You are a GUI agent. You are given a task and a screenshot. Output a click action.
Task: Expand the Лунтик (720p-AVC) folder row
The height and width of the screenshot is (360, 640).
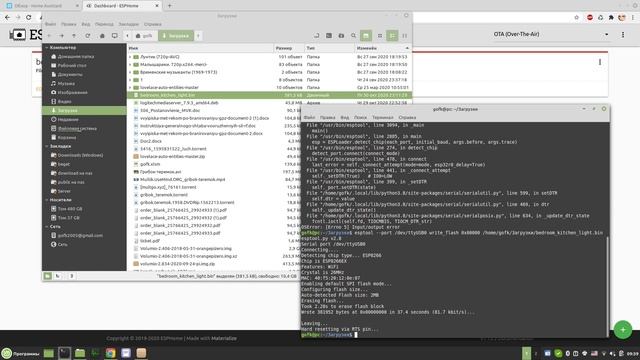pyautogui.click(x=130, y=57)
